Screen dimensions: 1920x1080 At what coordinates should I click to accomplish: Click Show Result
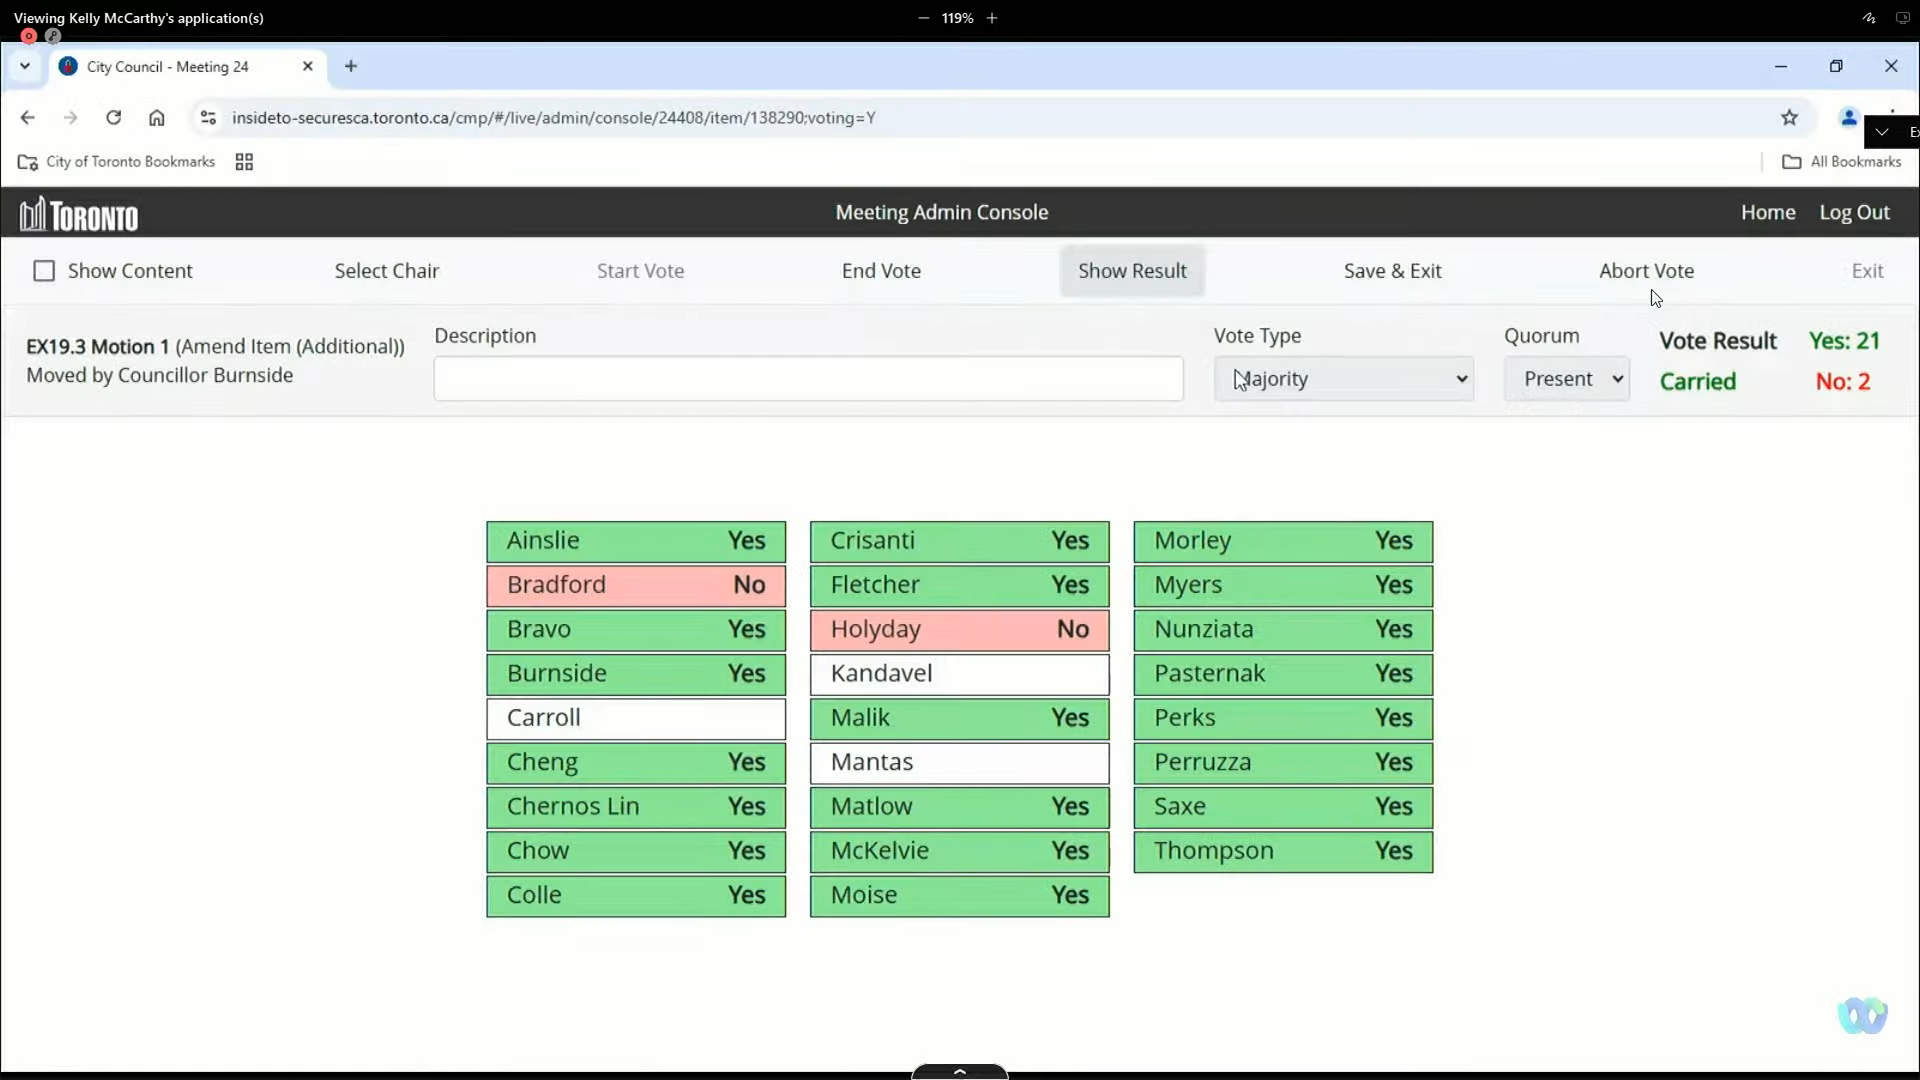pos(1132,271)
